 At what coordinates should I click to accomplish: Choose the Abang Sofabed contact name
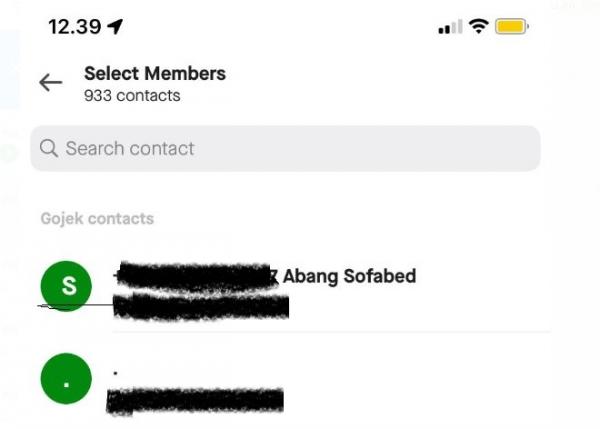pyautogui.click(x=350, y=276)
